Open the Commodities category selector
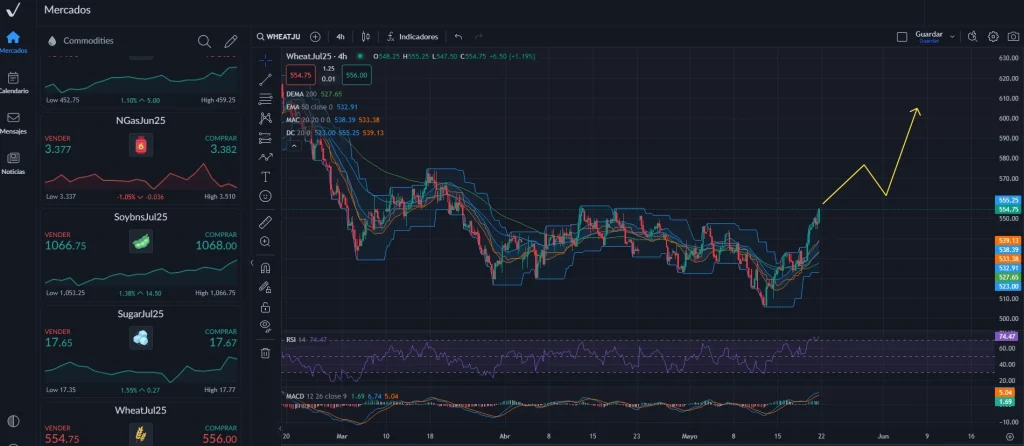 pyautogui.click(x=81, y=40)
